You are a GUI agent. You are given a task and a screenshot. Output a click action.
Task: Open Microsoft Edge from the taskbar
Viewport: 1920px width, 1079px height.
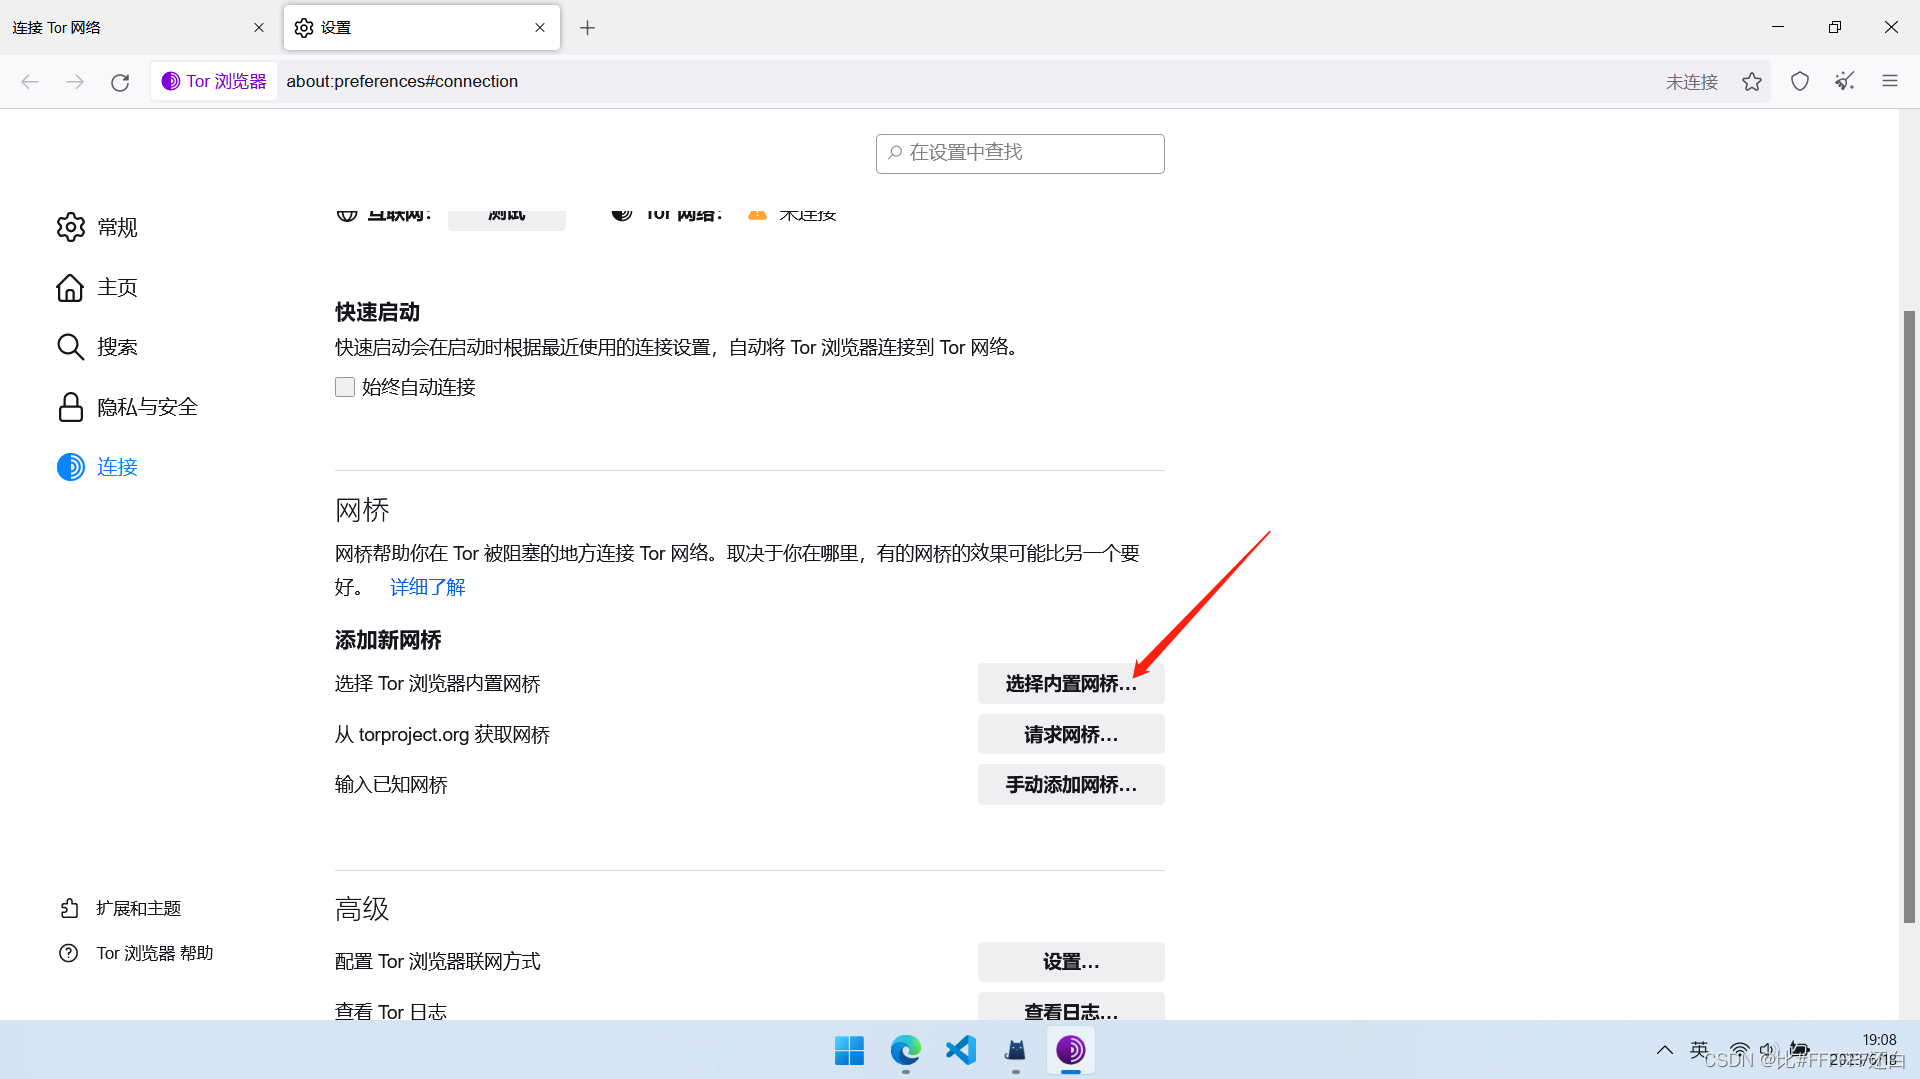coord(904,1050)
